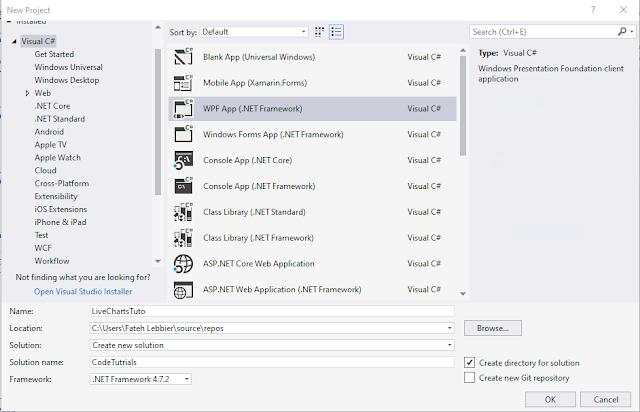Click the project Name input field
Screen dimensions: 640x412
pyautogui.click(x=270, y=311)
